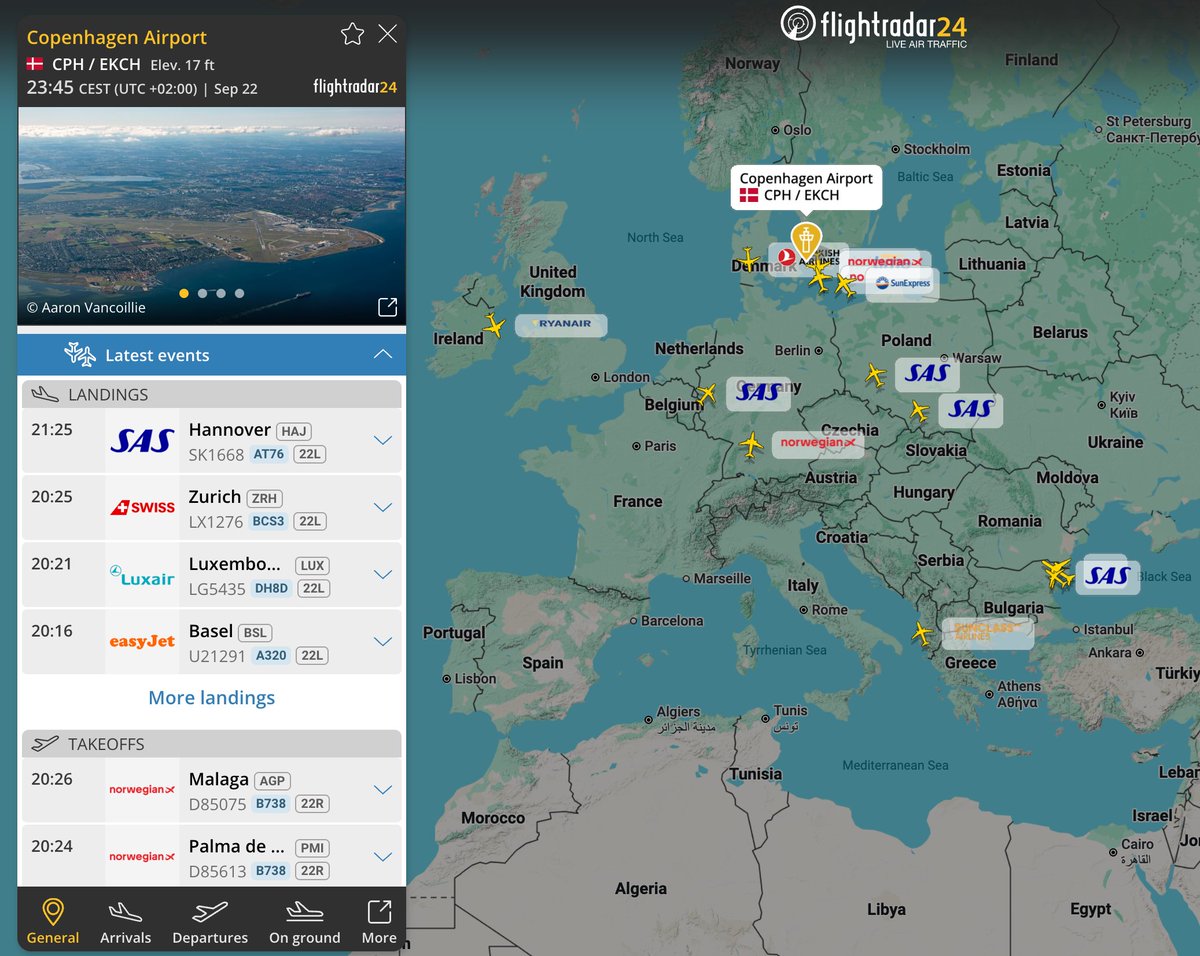Collapse the Latest events section
The height and width of the screenshot is (956, 1200).
(382, 354)
